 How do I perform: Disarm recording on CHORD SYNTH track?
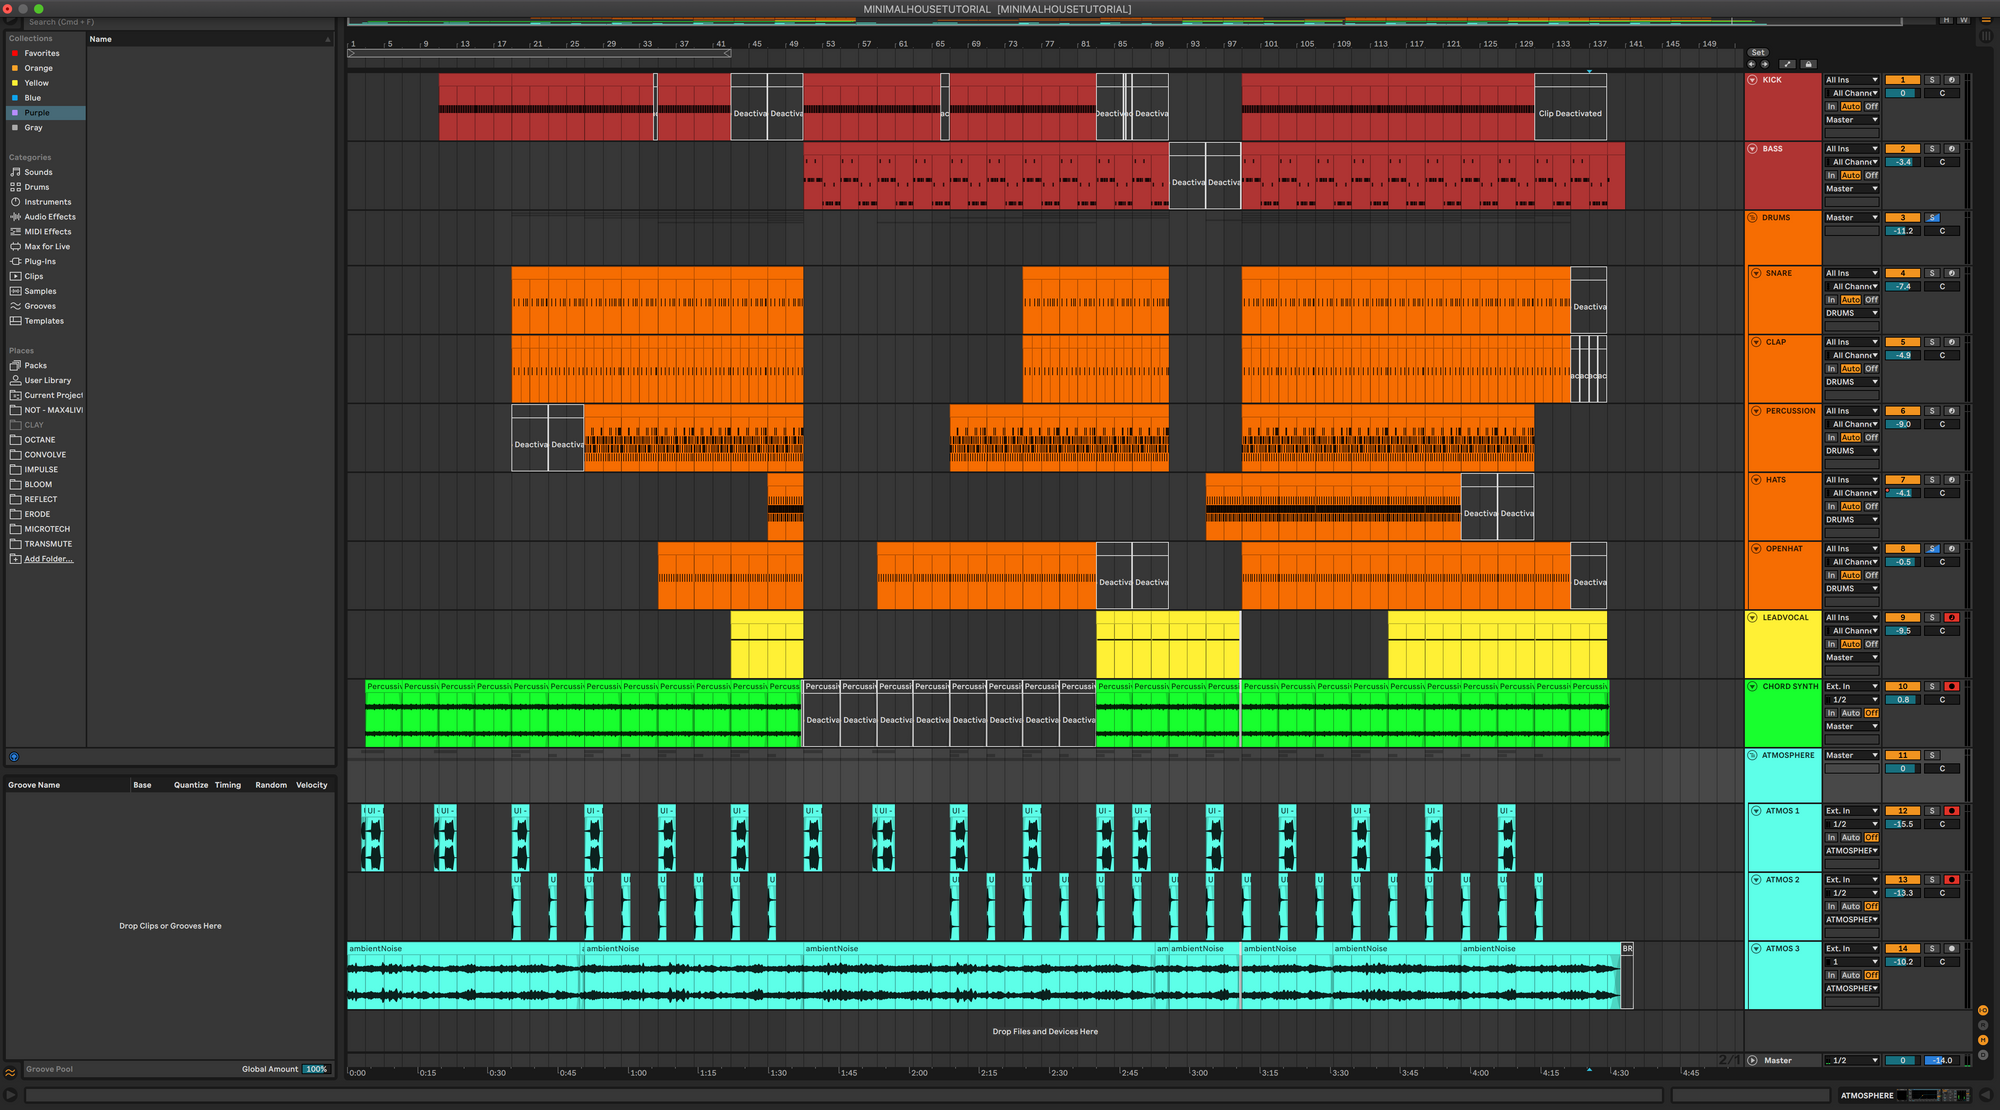[1951, 687]
